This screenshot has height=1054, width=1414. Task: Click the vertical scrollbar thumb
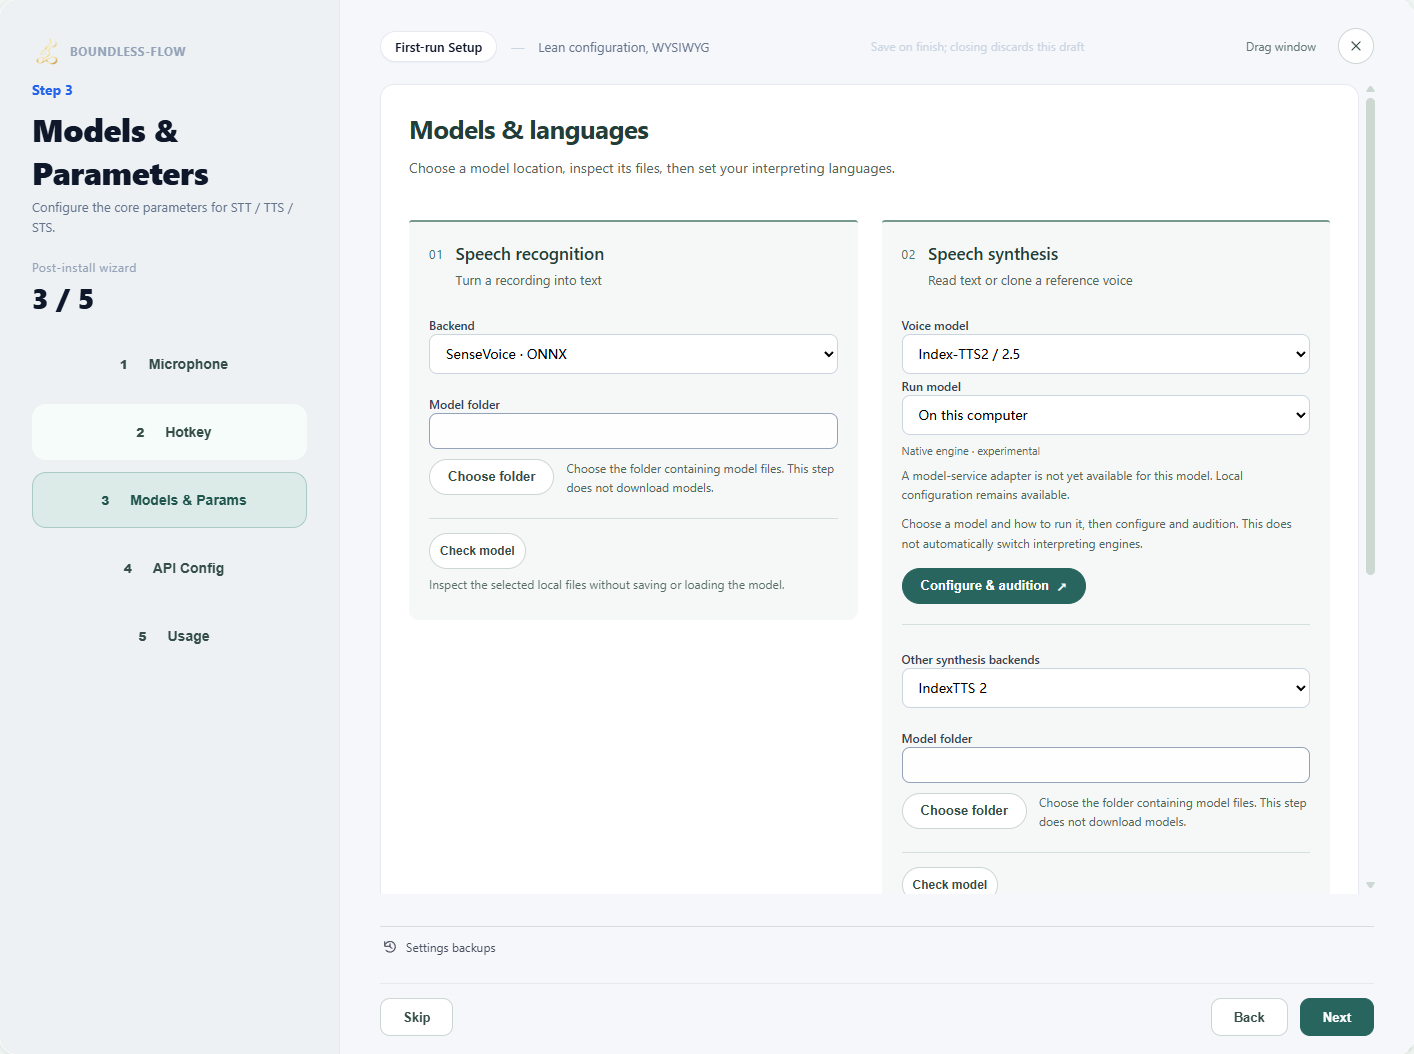[x=1370, y=336]
